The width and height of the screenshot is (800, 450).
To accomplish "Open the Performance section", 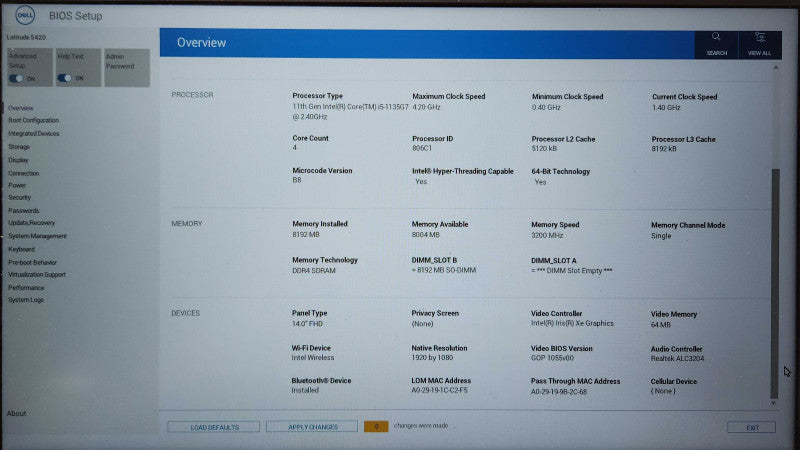I will point(26,288).
